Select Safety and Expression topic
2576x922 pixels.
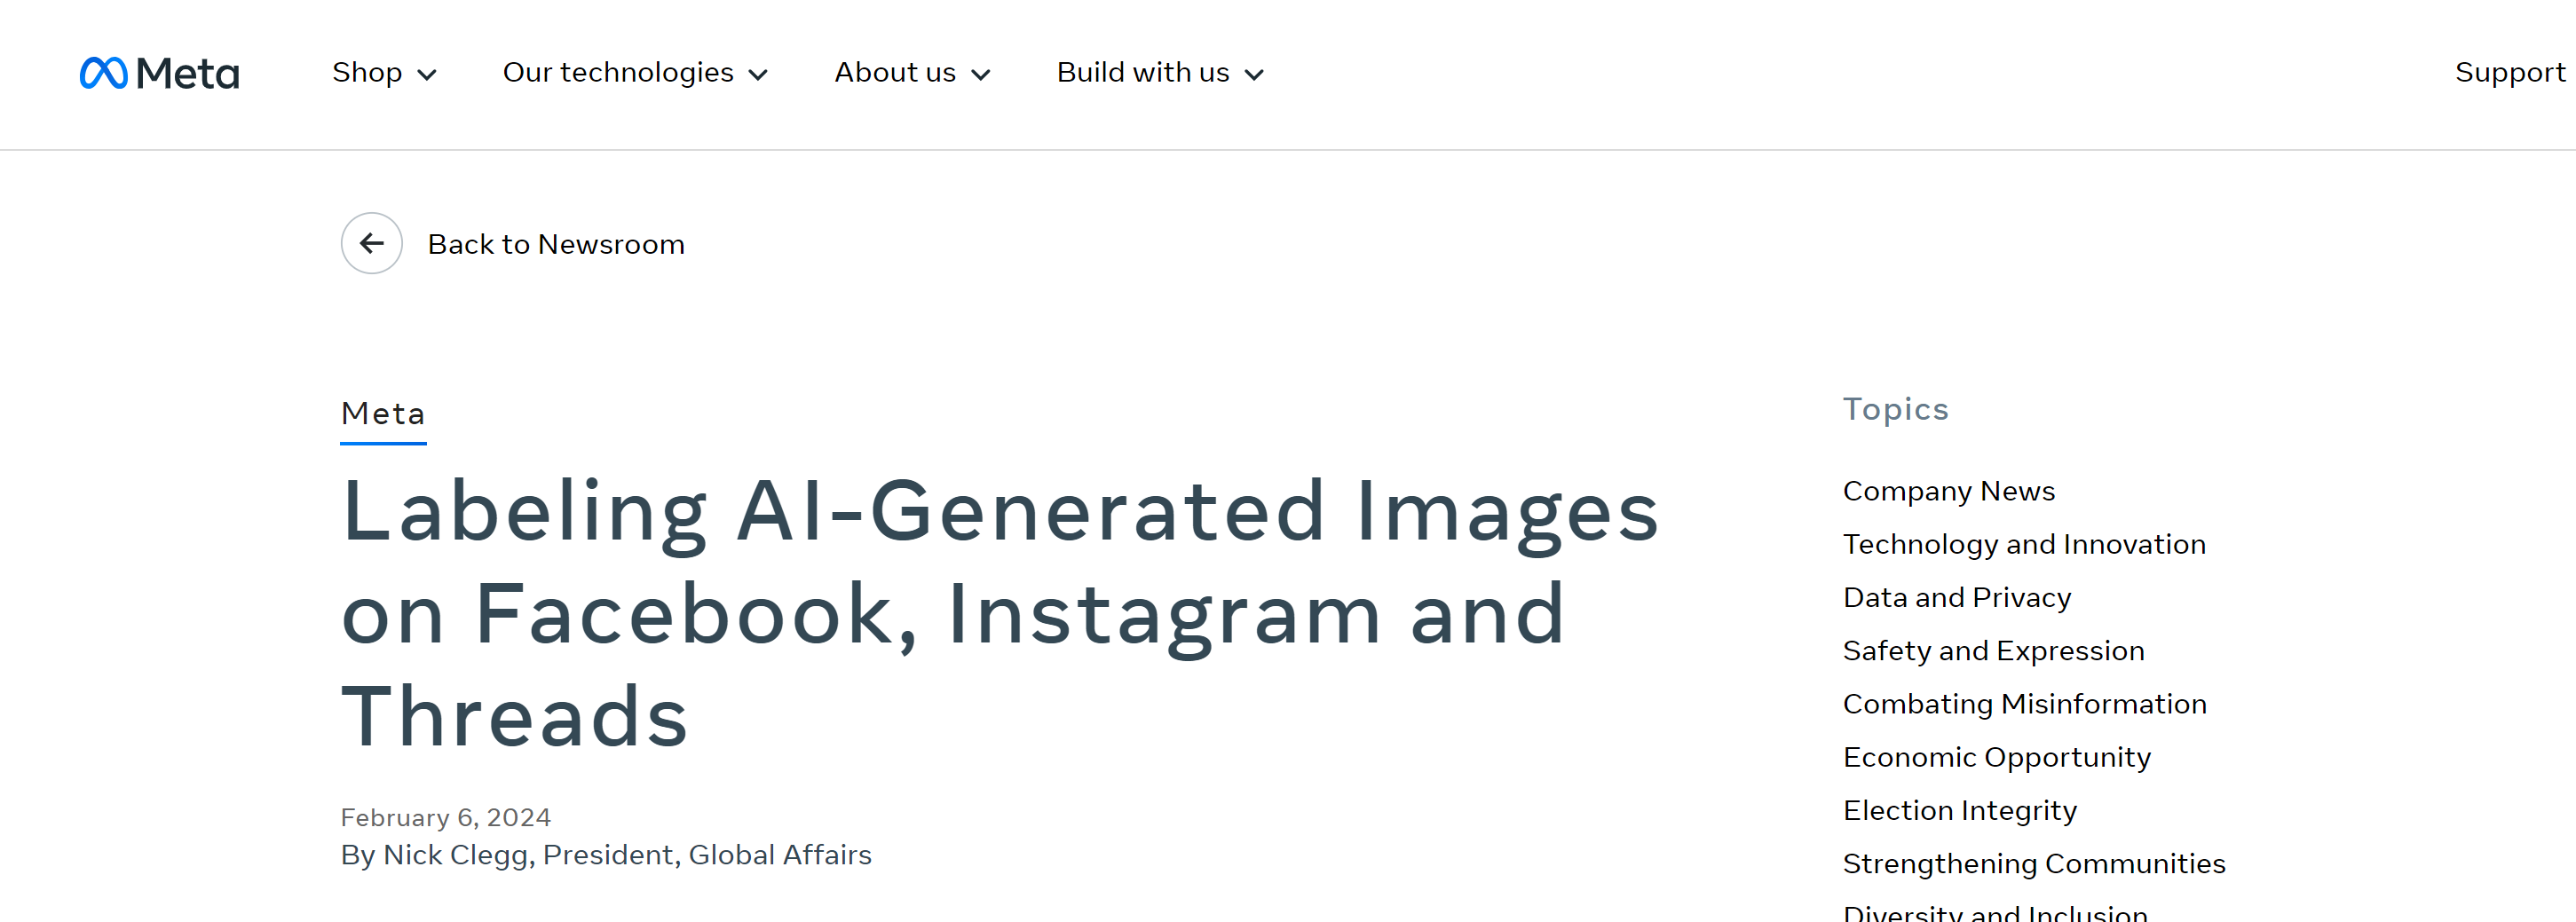click(x=1993, y=650)
